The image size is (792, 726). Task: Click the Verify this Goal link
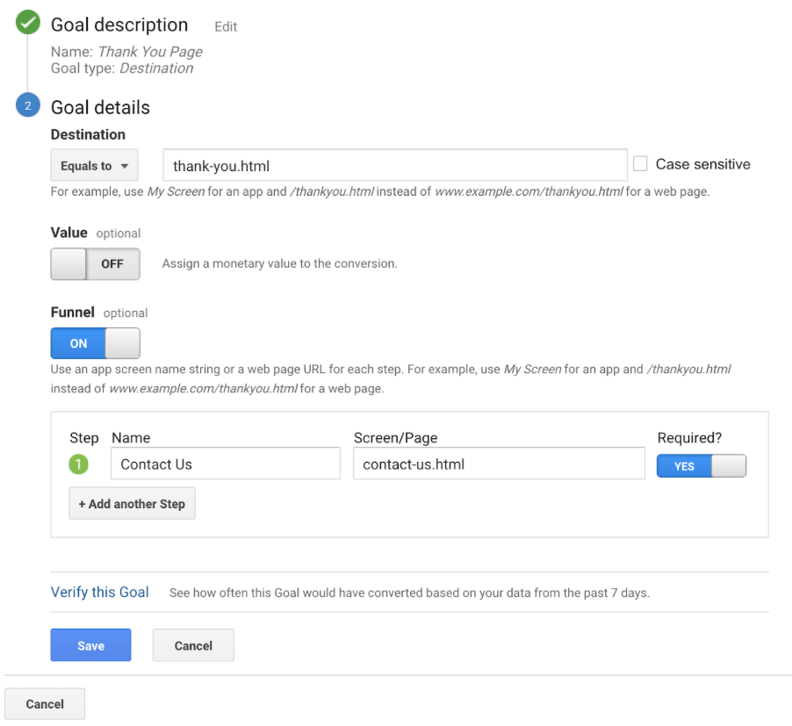click(x=100, y=592)
